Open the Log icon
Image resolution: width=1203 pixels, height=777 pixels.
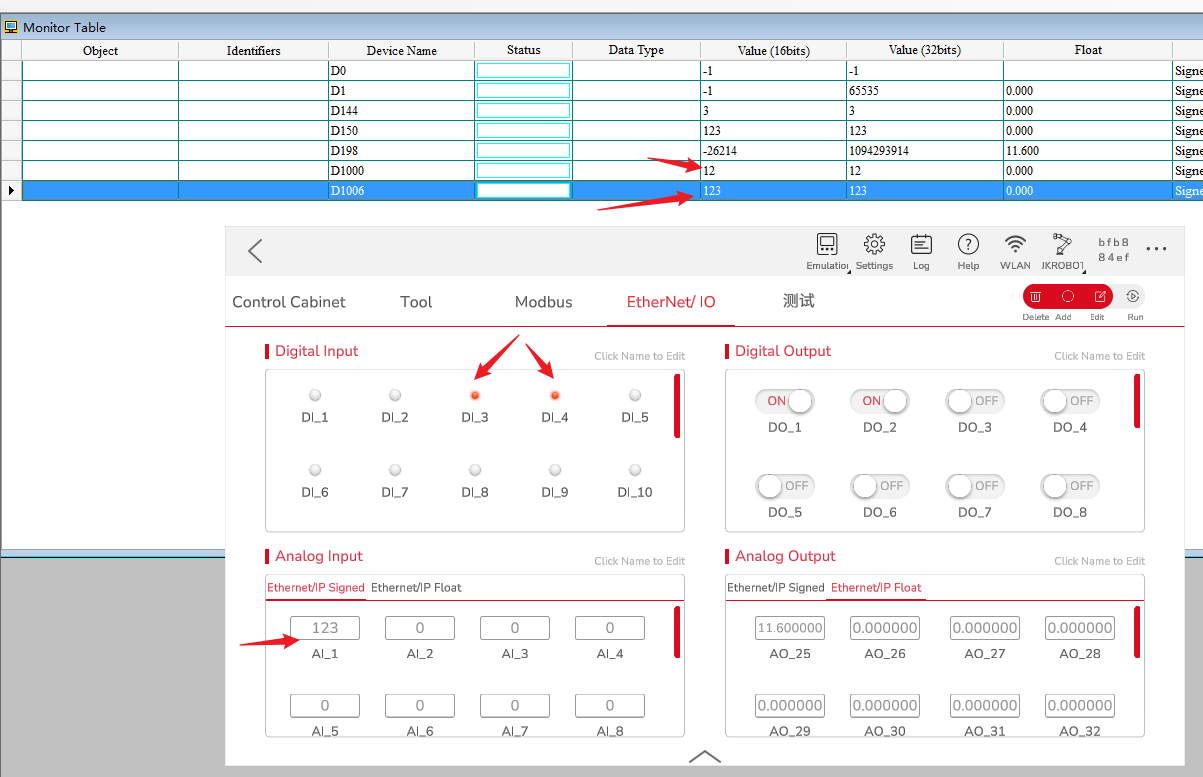(921, 245)
